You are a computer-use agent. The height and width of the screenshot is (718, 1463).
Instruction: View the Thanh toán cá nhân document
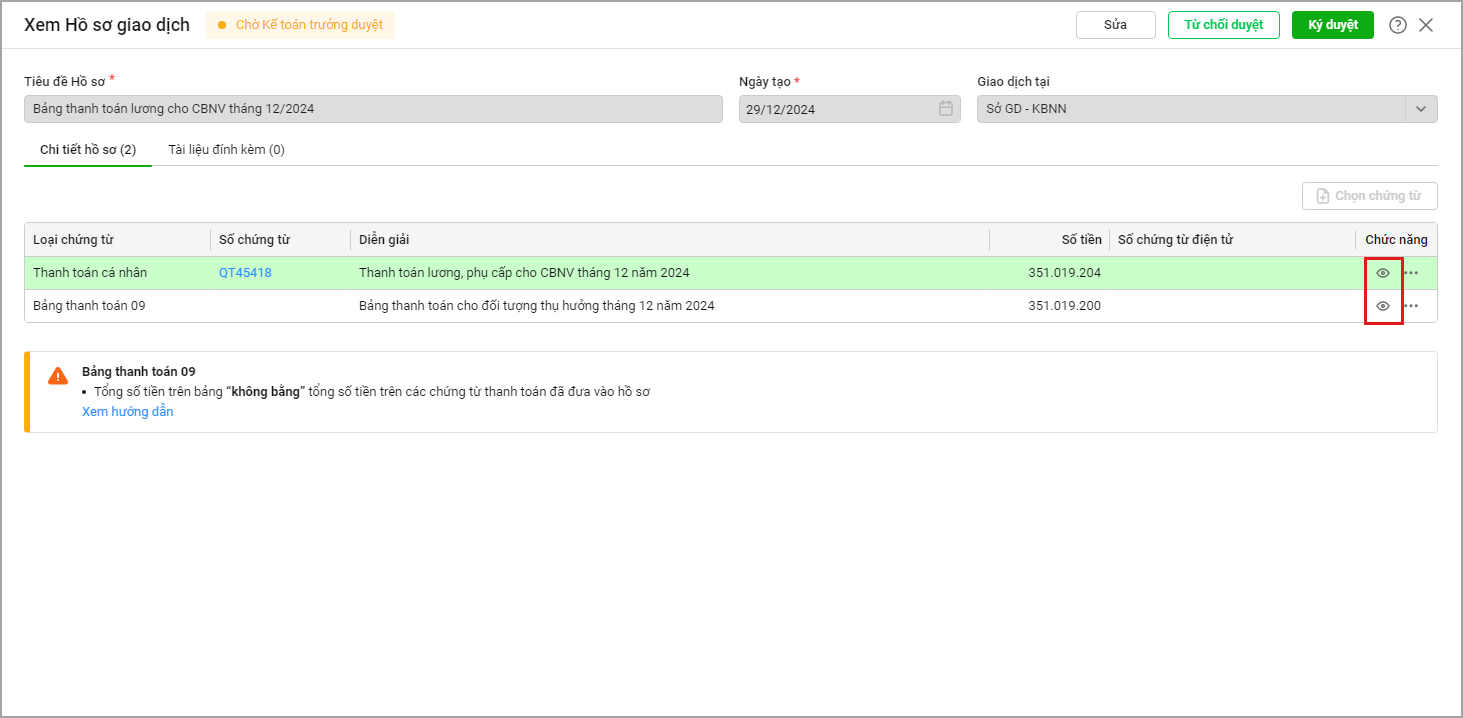pos(1383,273)
